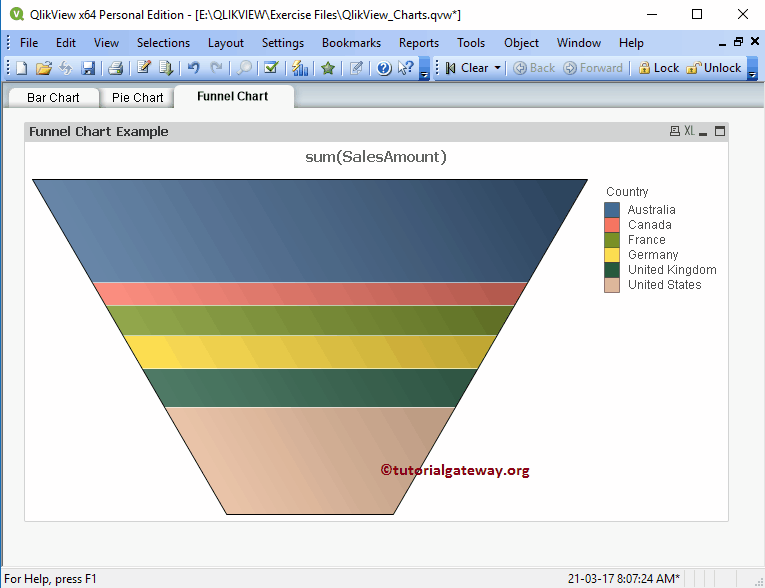Activate the What's This help cursor
Viewport: 765px width, 588px height.
click(x=405, y=68)
